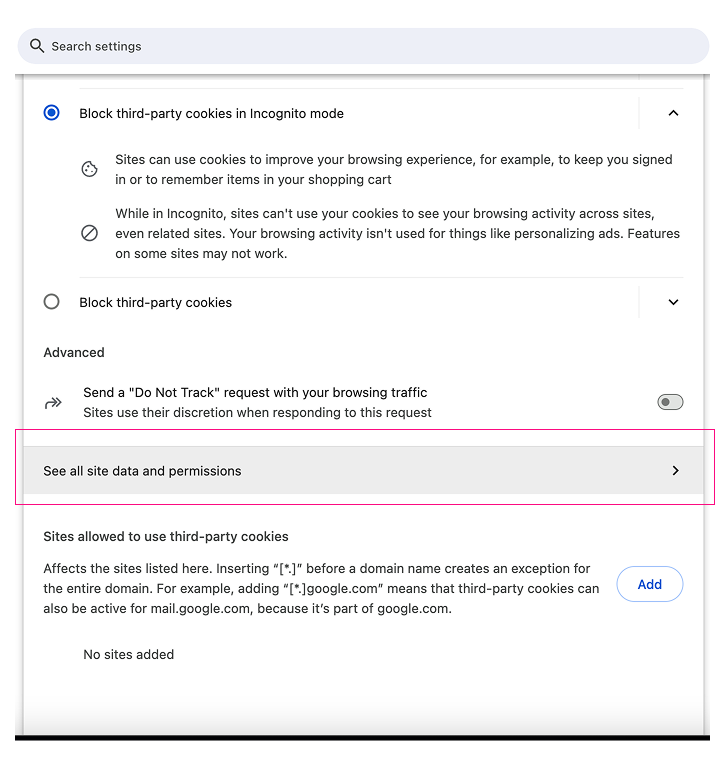Screen dimensions: 726x763
Task: Expand the "Block third-party cookies" option details
Action: (673, 302)
